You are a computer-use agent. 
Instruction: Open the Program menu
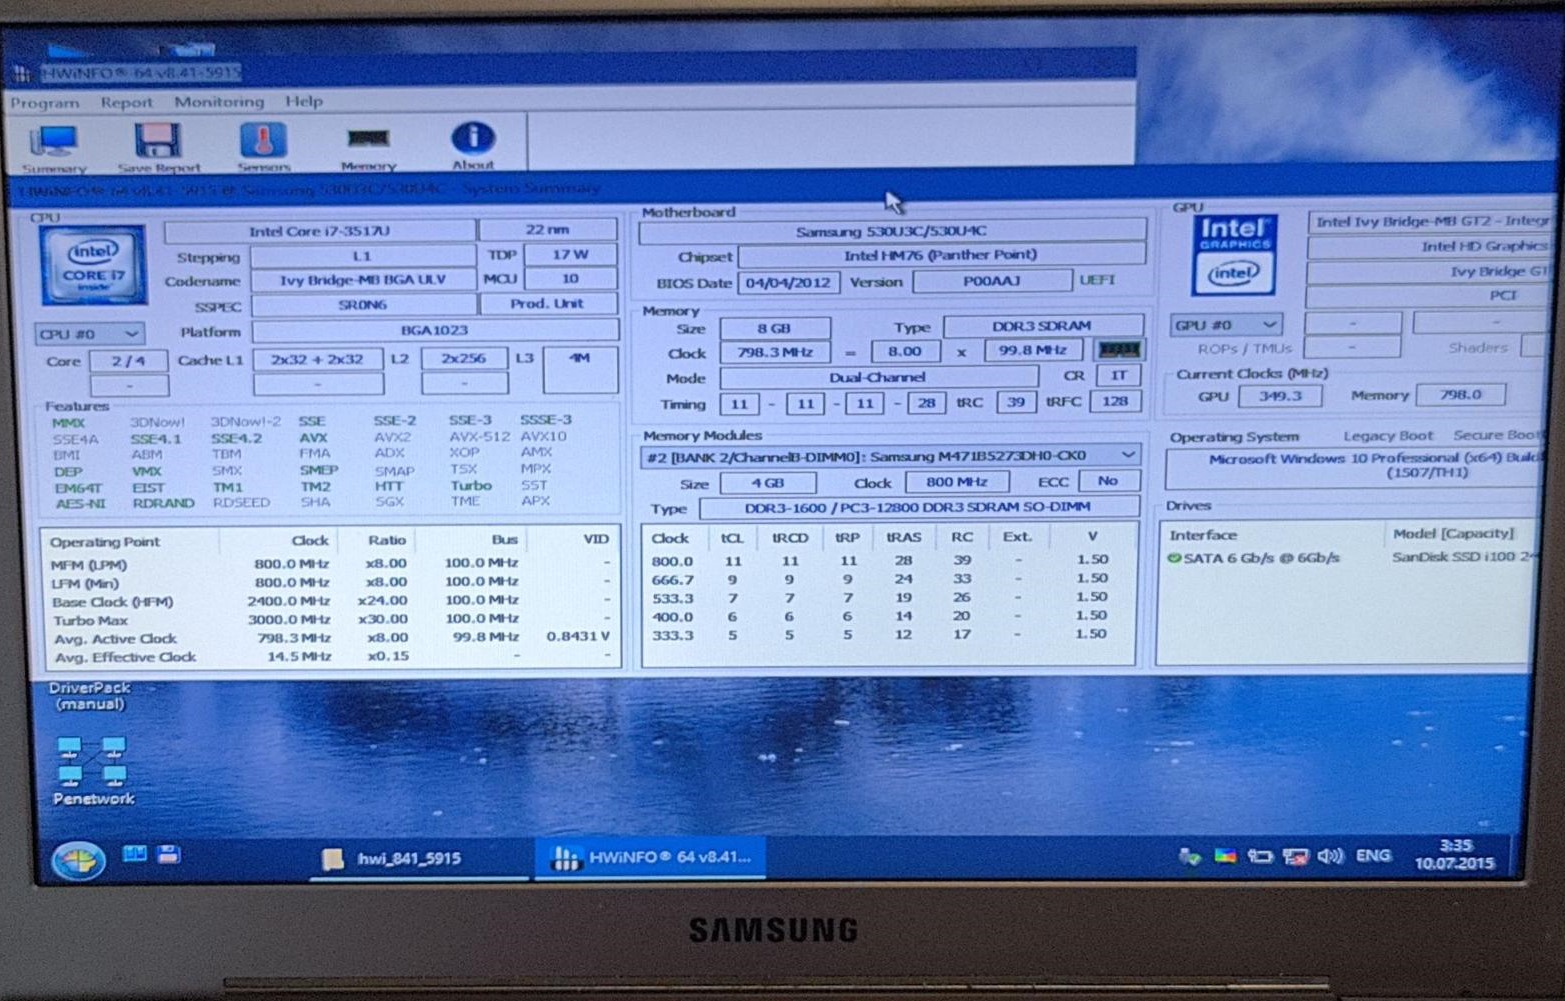click(x=45, y=102)
